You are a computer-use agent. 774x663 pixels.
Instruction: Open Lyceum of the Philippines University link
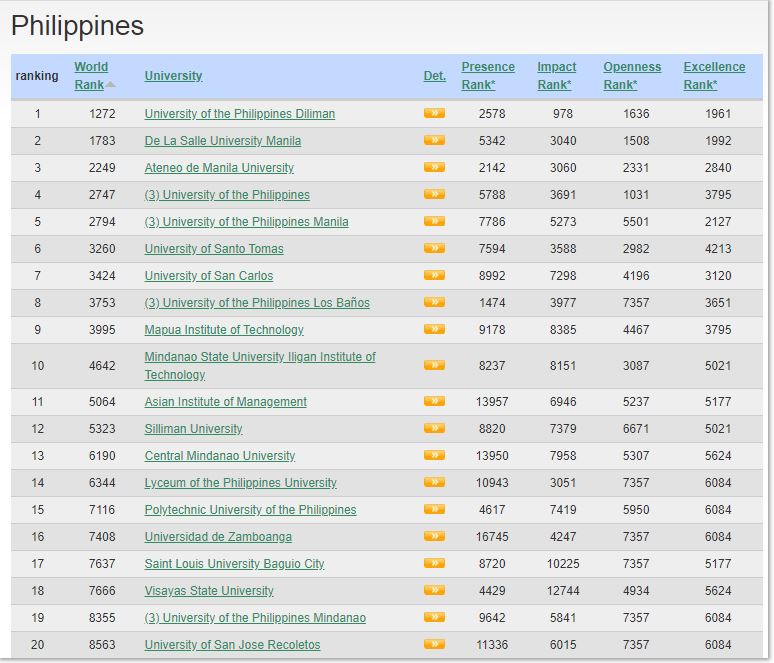[240, 483]
